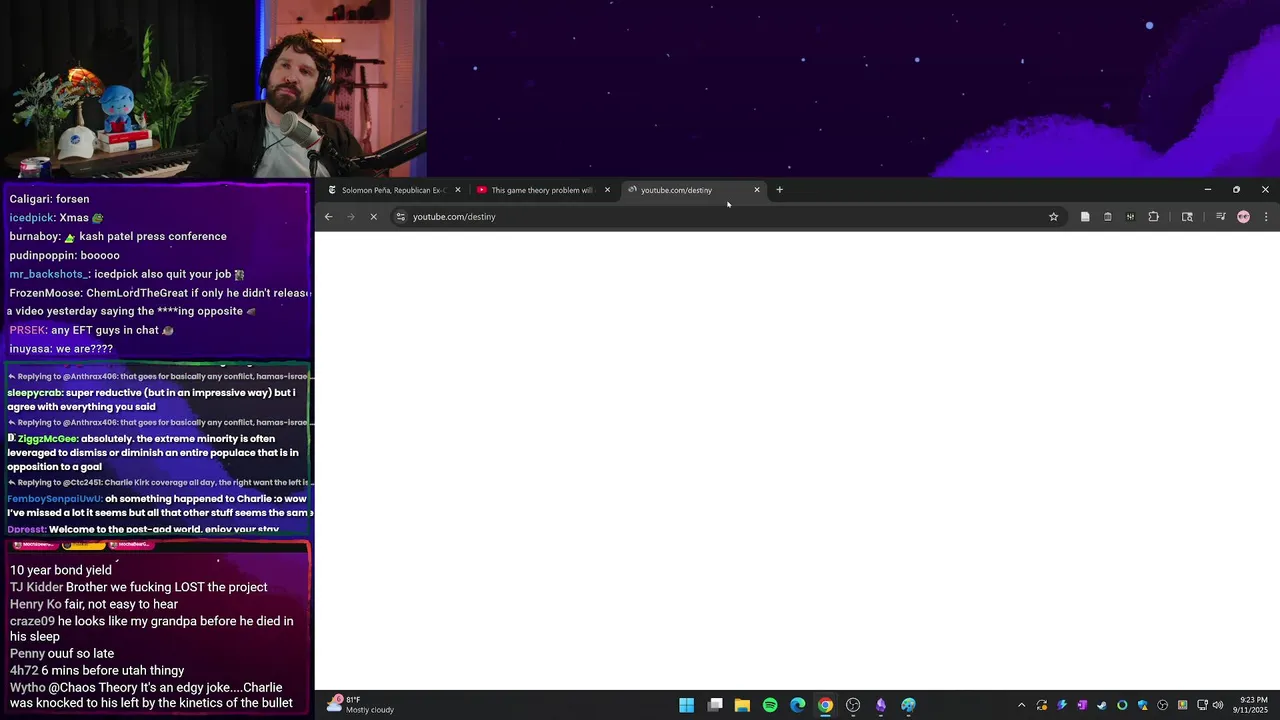Screen dimensions: 1280x720
Task: Open the purple Obsidian taskbar icon
Action: pos(881,705)
